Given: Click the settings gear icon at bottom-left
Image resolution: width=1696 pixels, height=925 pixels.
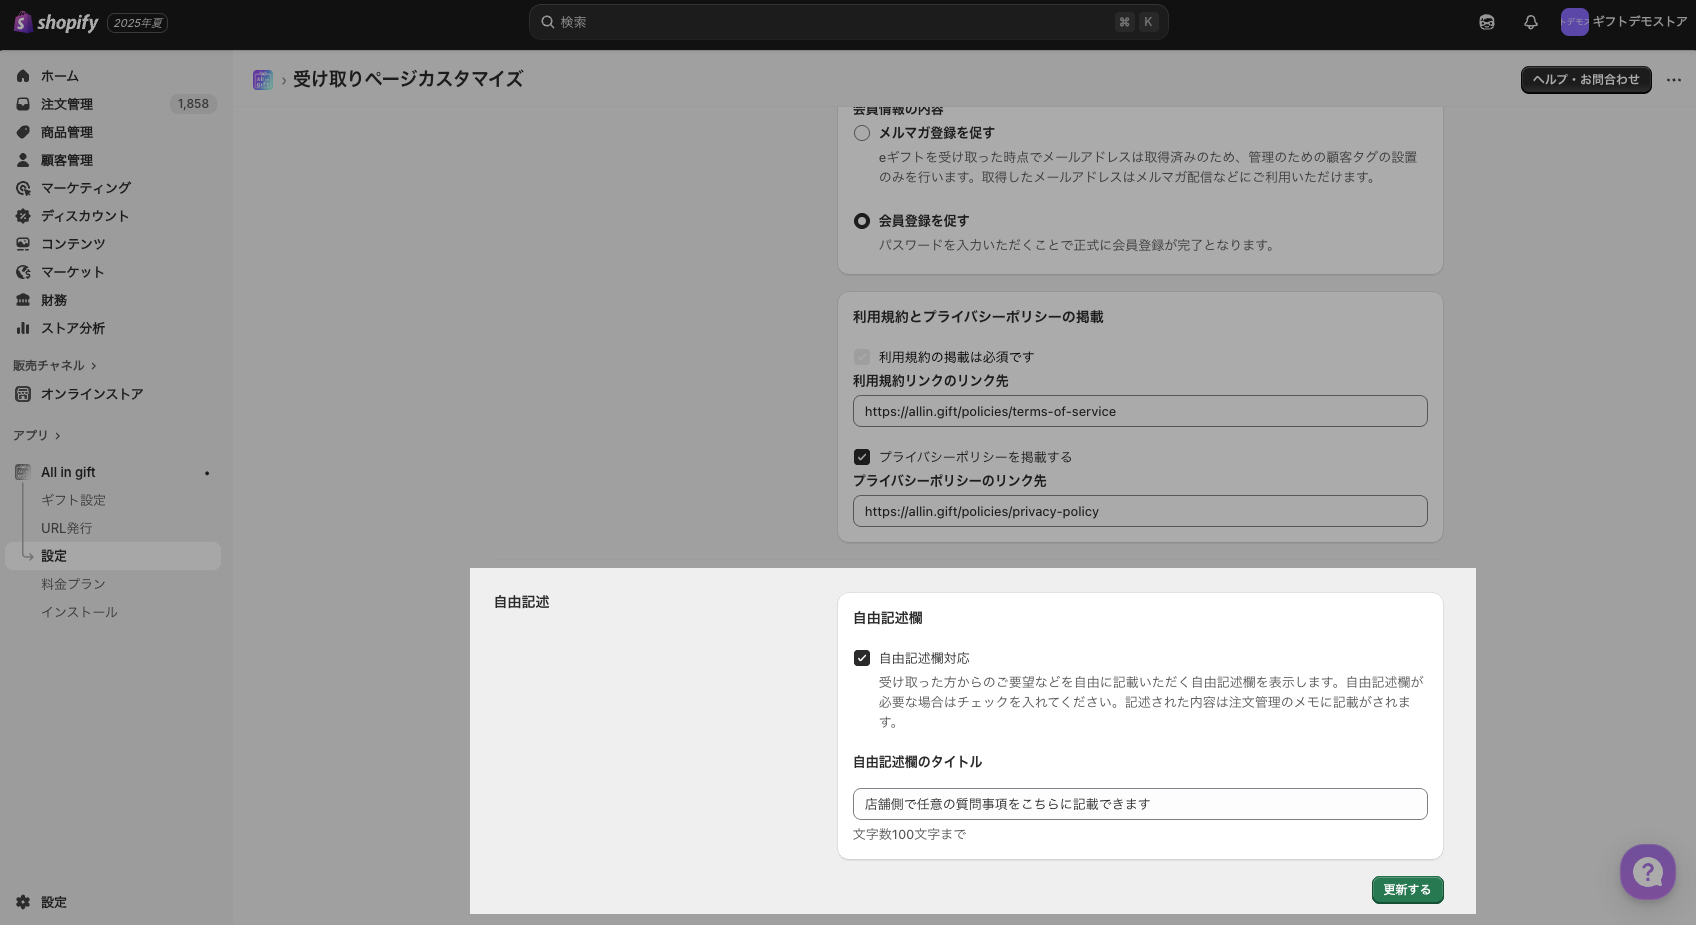Looking at the screenshot, I should (x=23, y=902).
